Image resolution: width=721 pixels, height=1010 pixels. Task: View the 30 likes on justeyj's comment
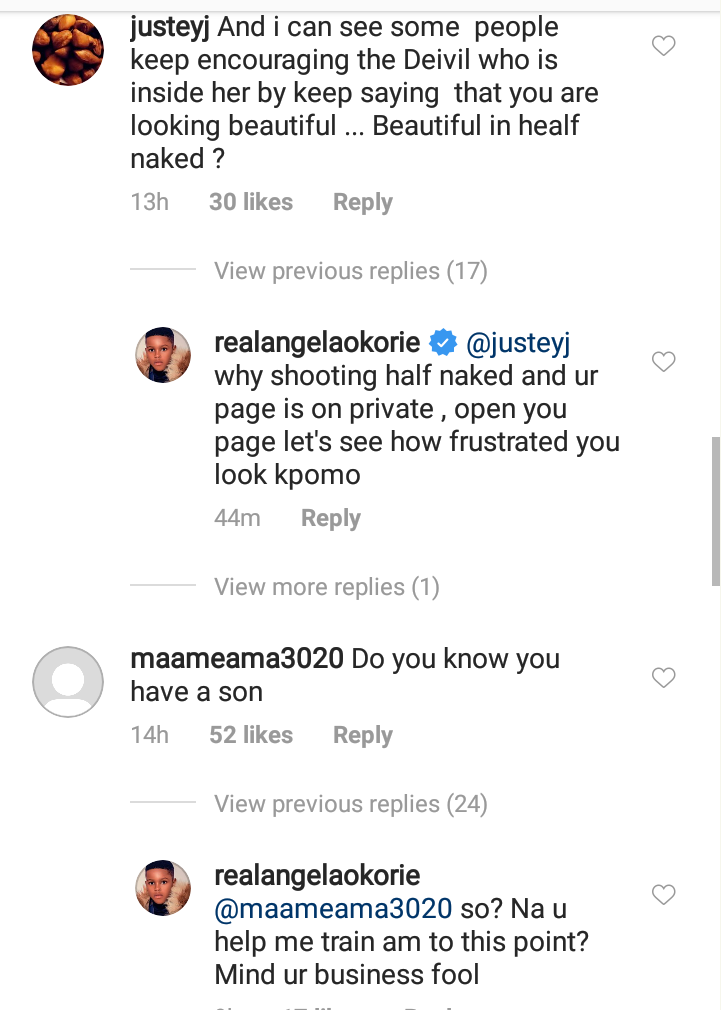(250, 202)
